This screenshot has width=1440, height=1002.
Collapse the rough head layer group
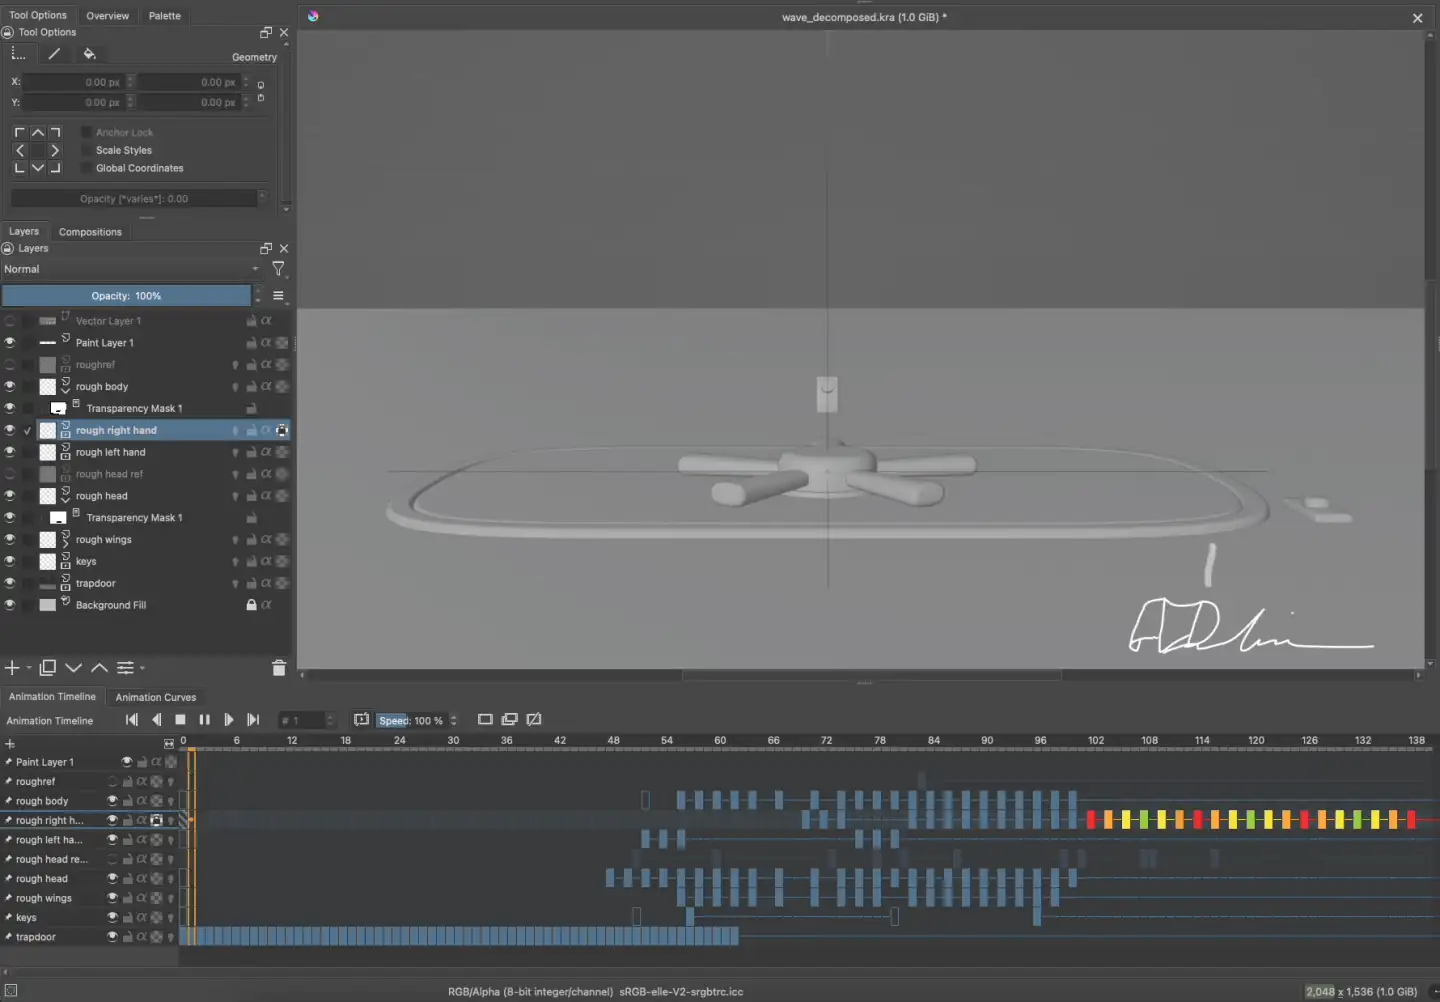tap(66, 500)
